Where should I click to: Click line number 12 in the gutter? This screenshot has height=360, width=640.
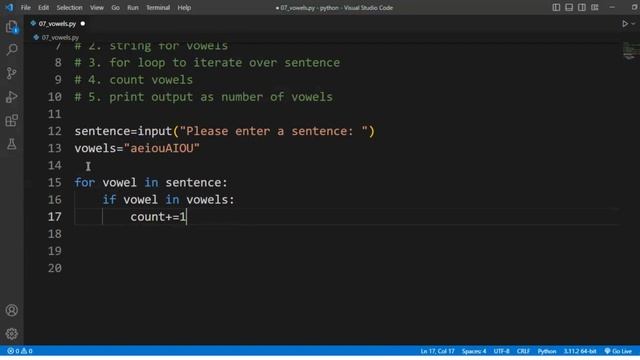[x=55, y=131]
